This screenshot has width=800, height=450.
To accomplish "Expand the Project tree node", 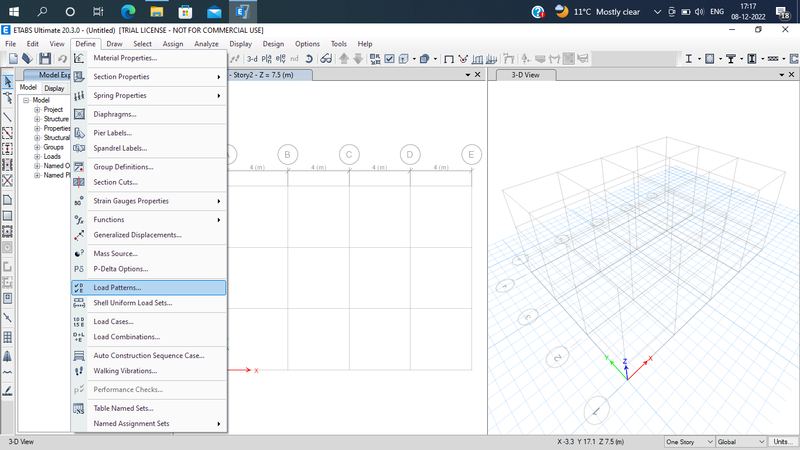I will [x=37, y=110].
